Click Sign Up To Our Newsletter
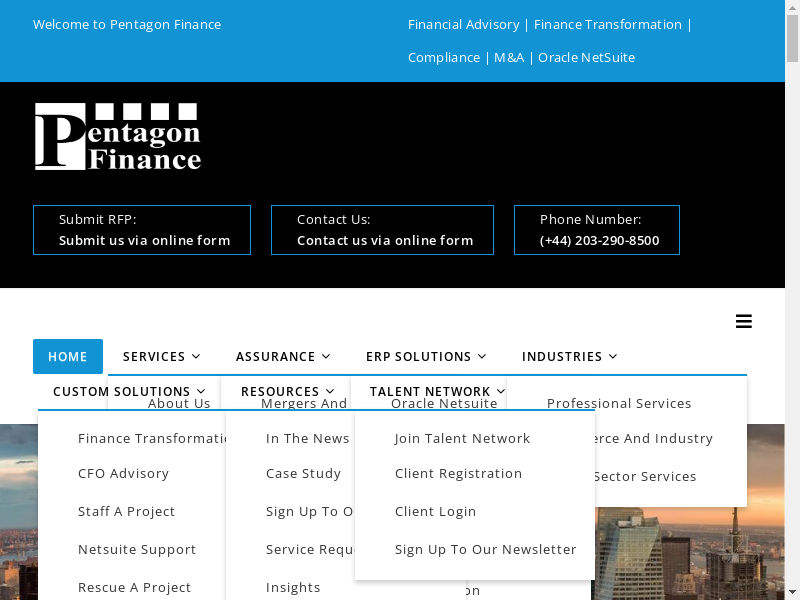800x600 pixels. click(485, 550)
